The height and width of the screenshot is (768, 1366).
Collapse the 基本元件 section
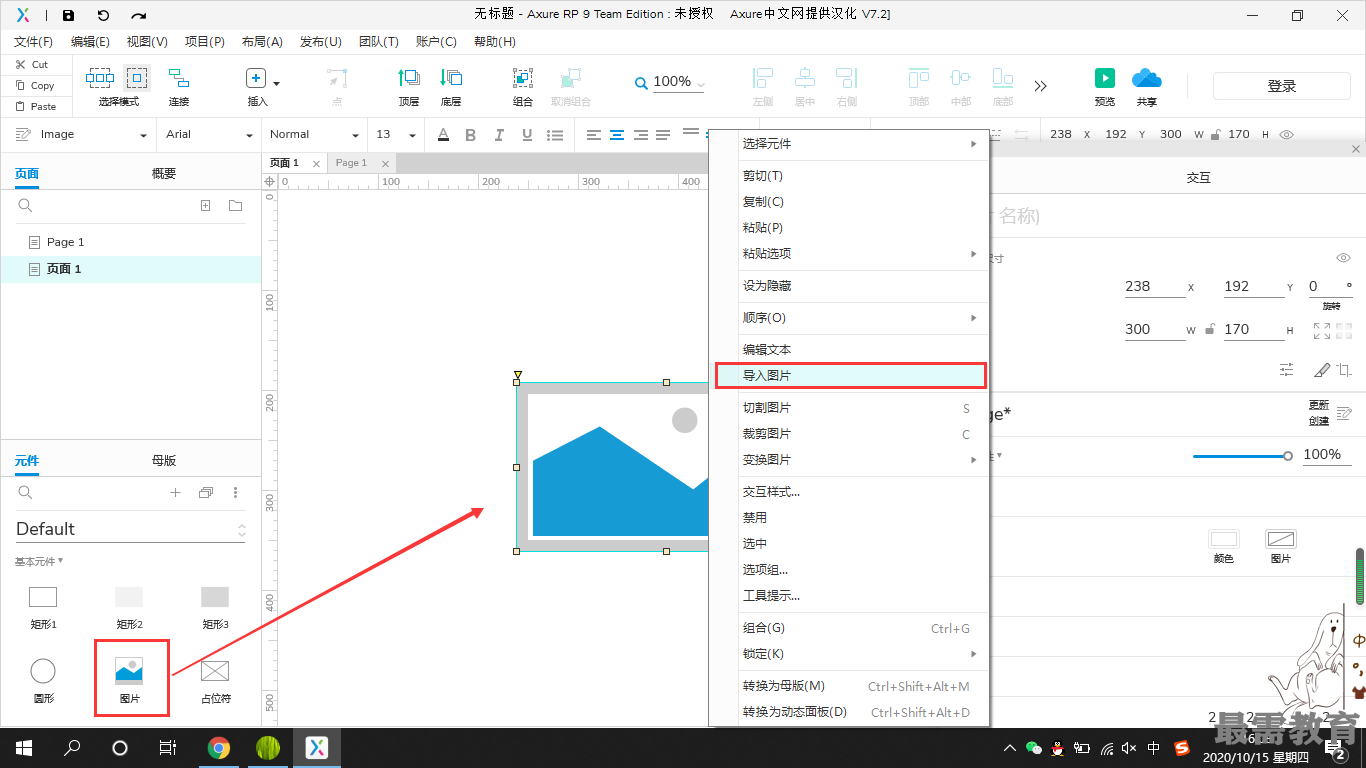coord(39,562)
